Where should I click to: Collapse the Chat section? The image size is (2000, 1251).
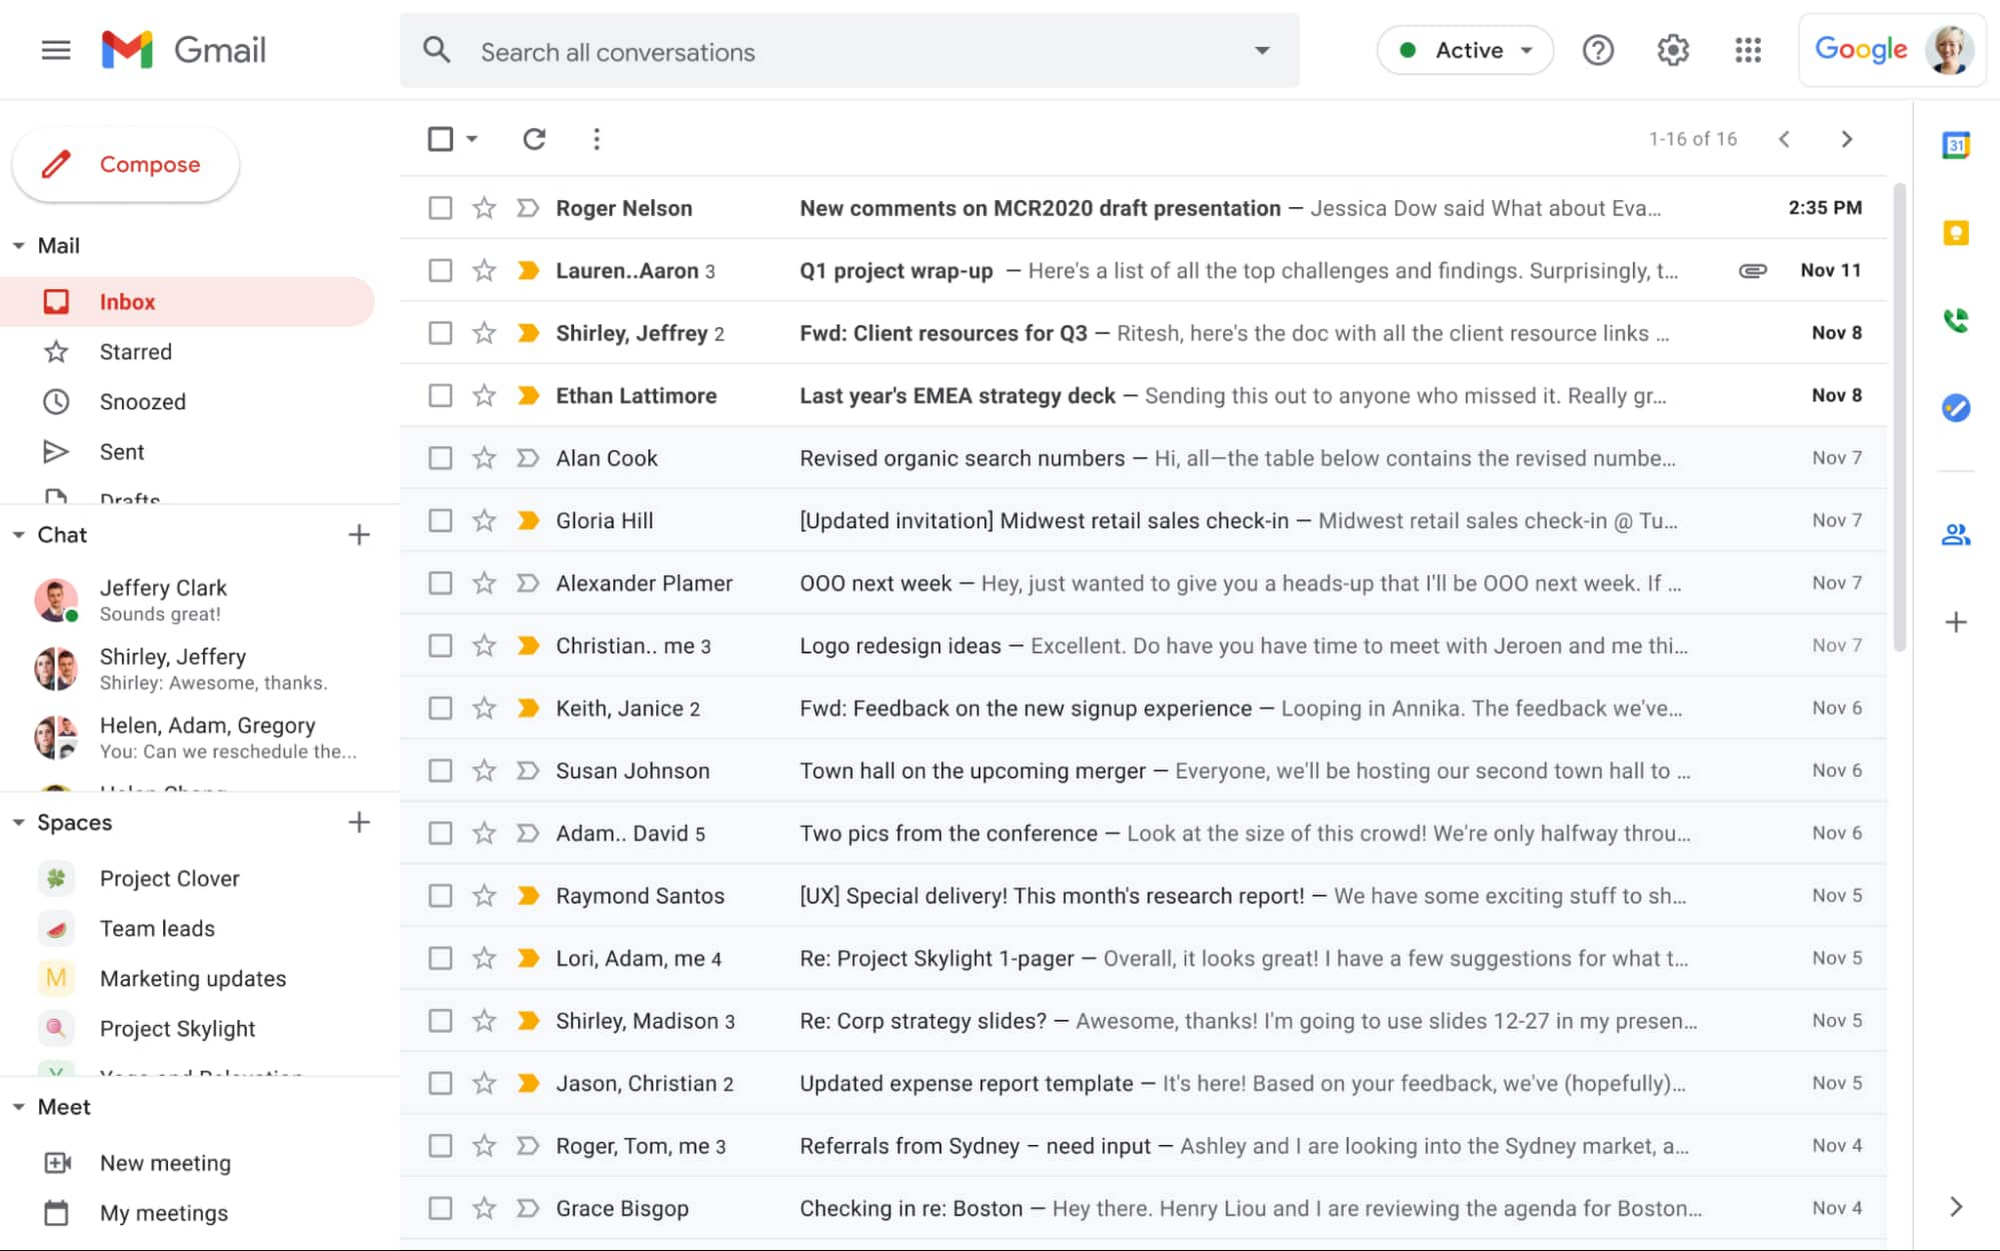tap(18, 535)
